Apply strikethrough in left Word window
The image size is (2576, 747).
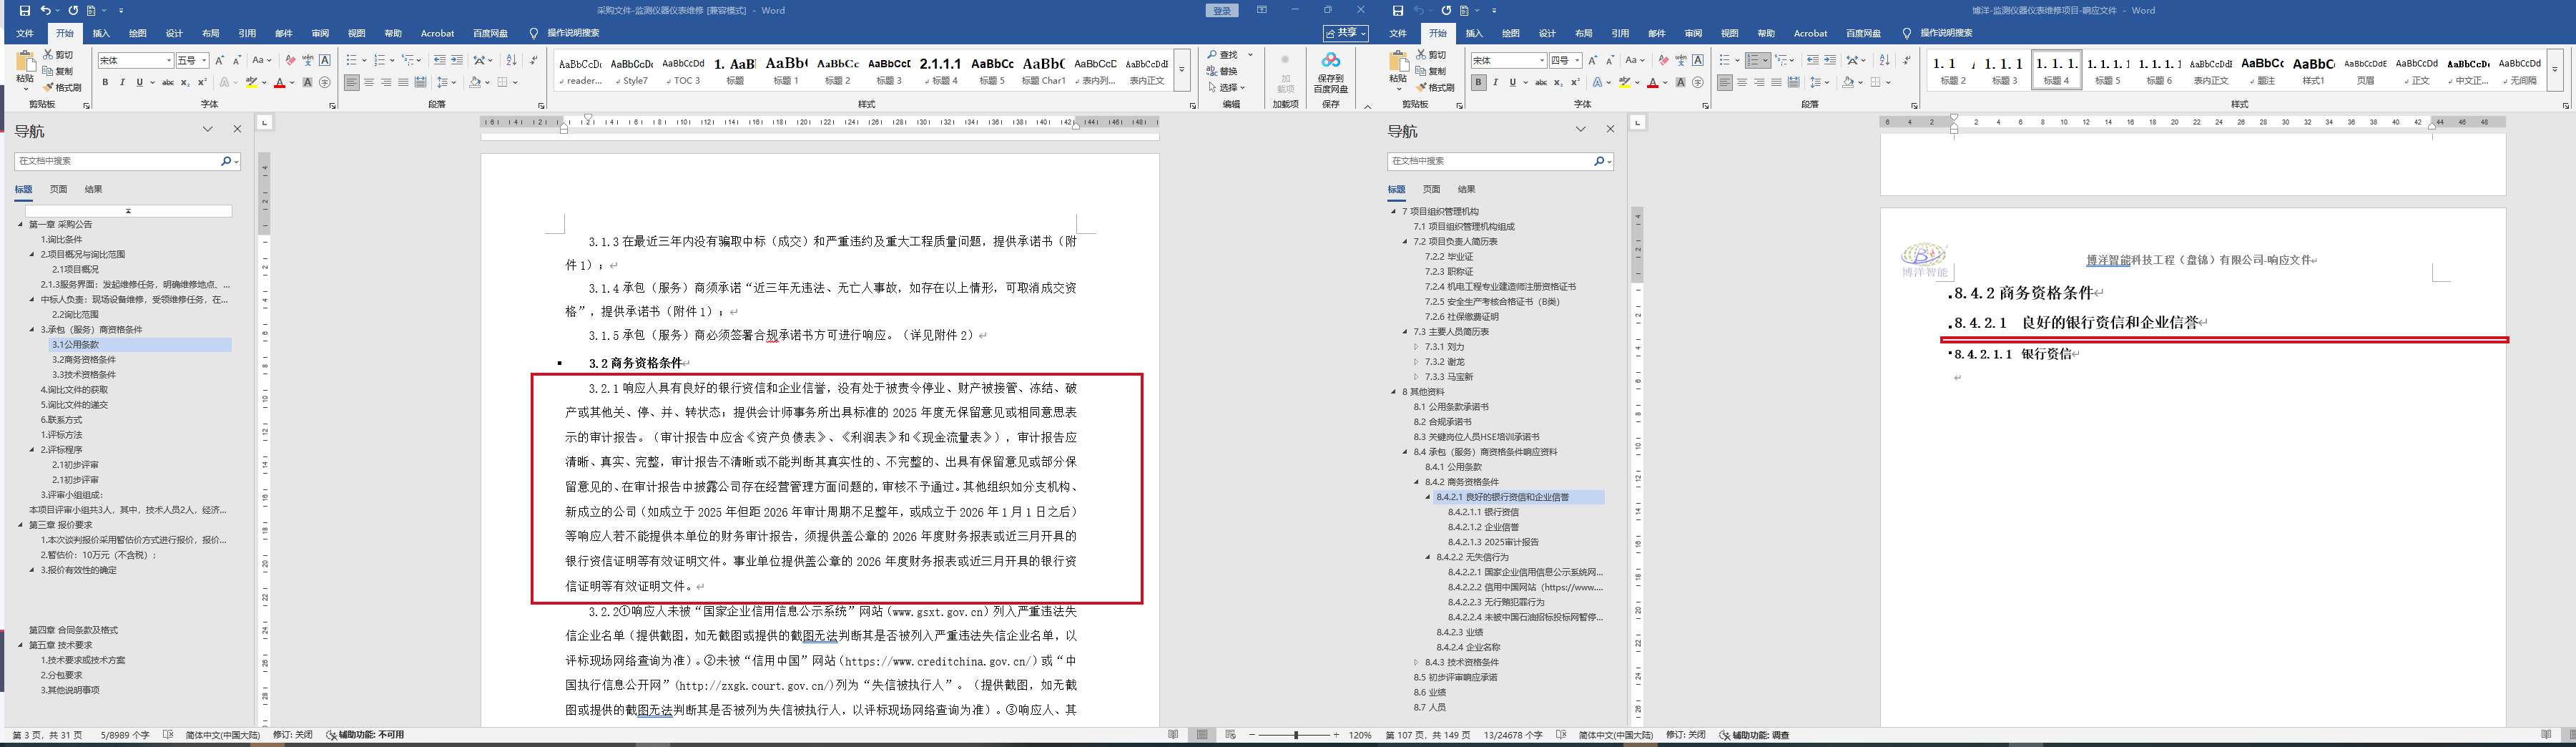coord(167,83)
